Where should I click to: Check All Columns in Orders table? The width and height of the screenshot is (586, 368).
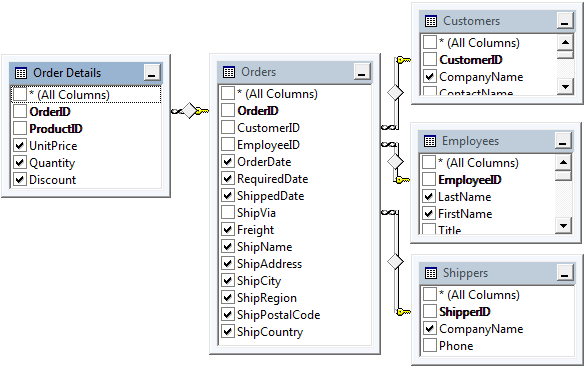pos(228,94)
